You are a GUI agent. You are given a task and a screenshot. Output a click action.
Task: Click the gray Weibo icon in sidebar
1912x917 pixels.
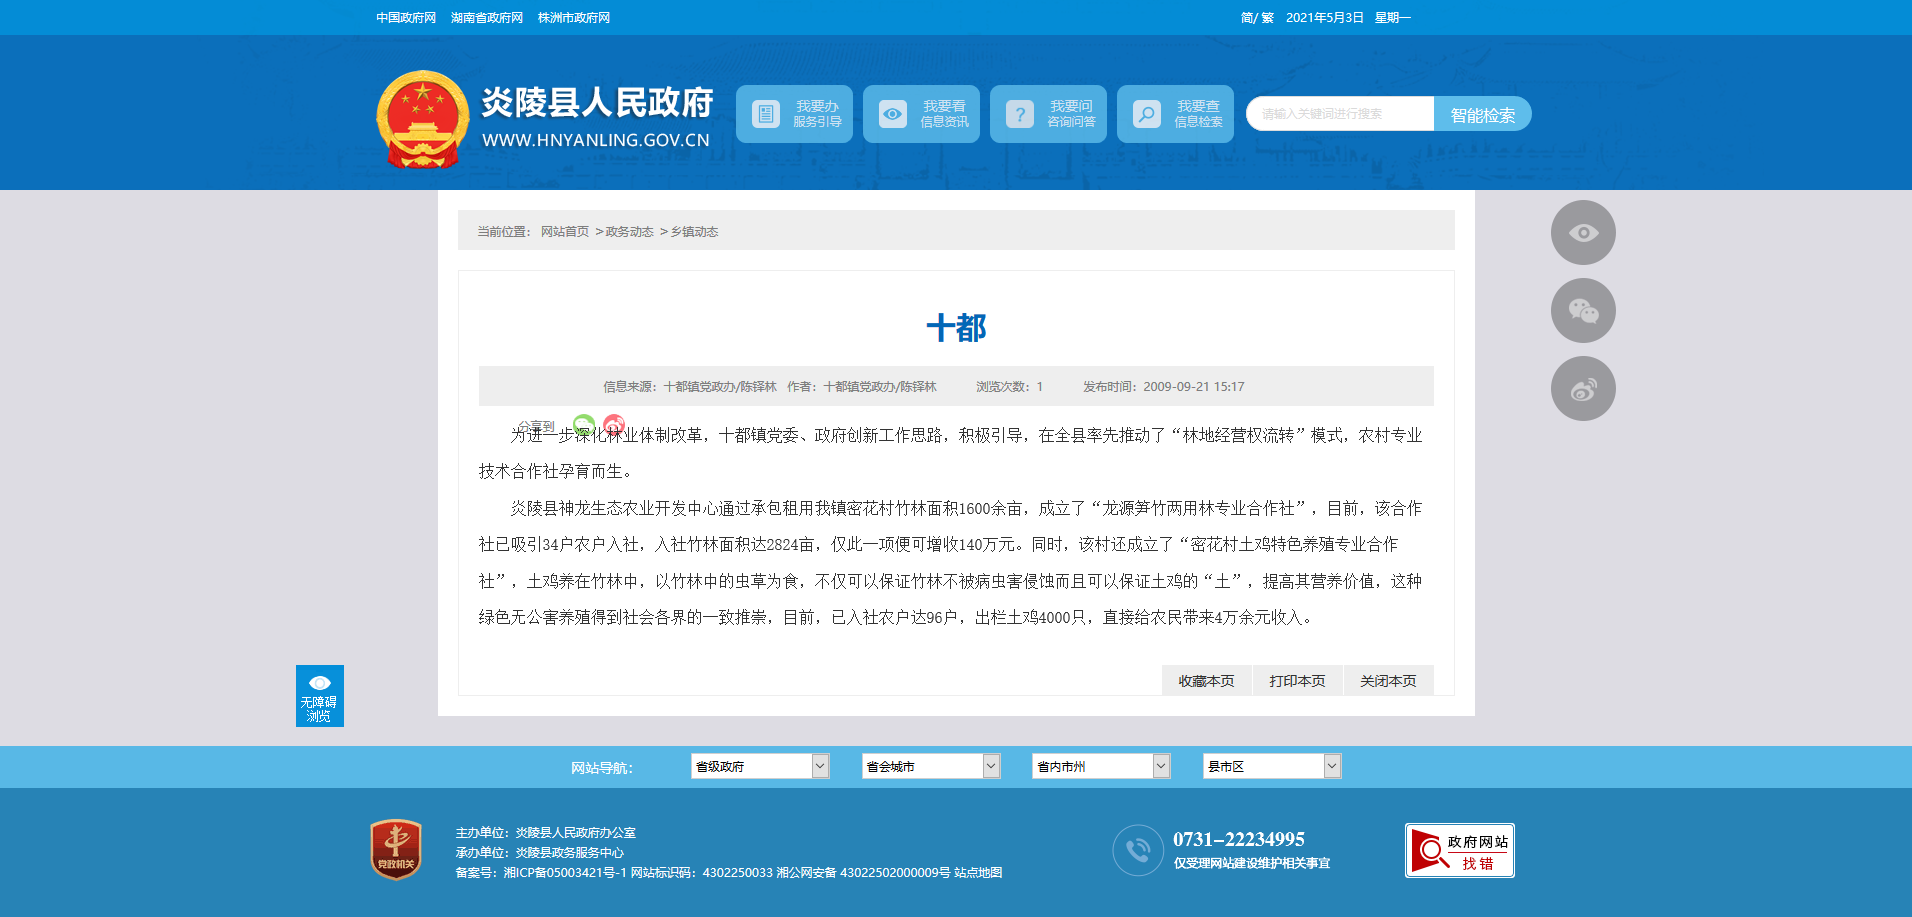[1582, 389]
